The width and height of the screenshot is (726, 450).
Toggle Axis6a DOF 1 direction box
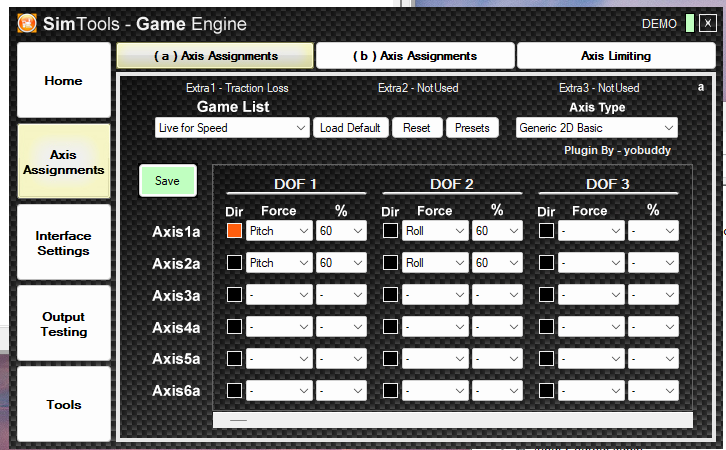point(234,390)
